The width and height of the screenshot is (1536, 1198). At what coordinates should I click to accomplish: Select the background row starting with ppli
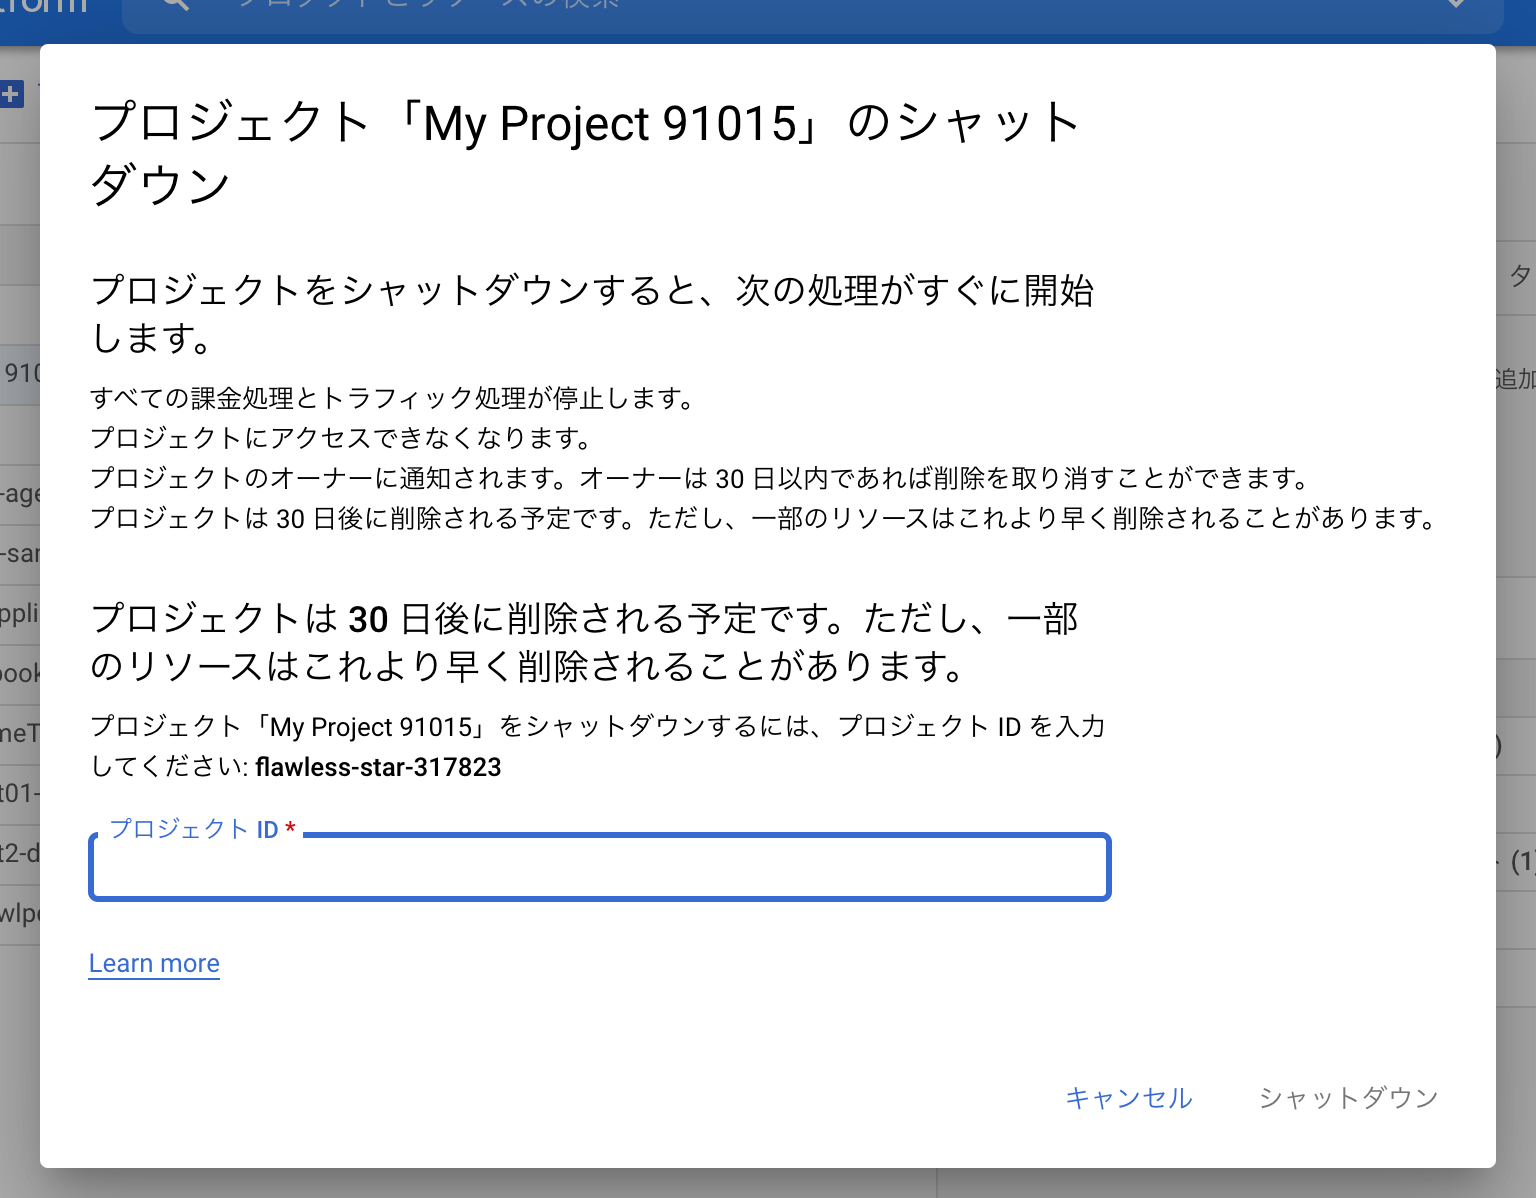coord(19,613)
